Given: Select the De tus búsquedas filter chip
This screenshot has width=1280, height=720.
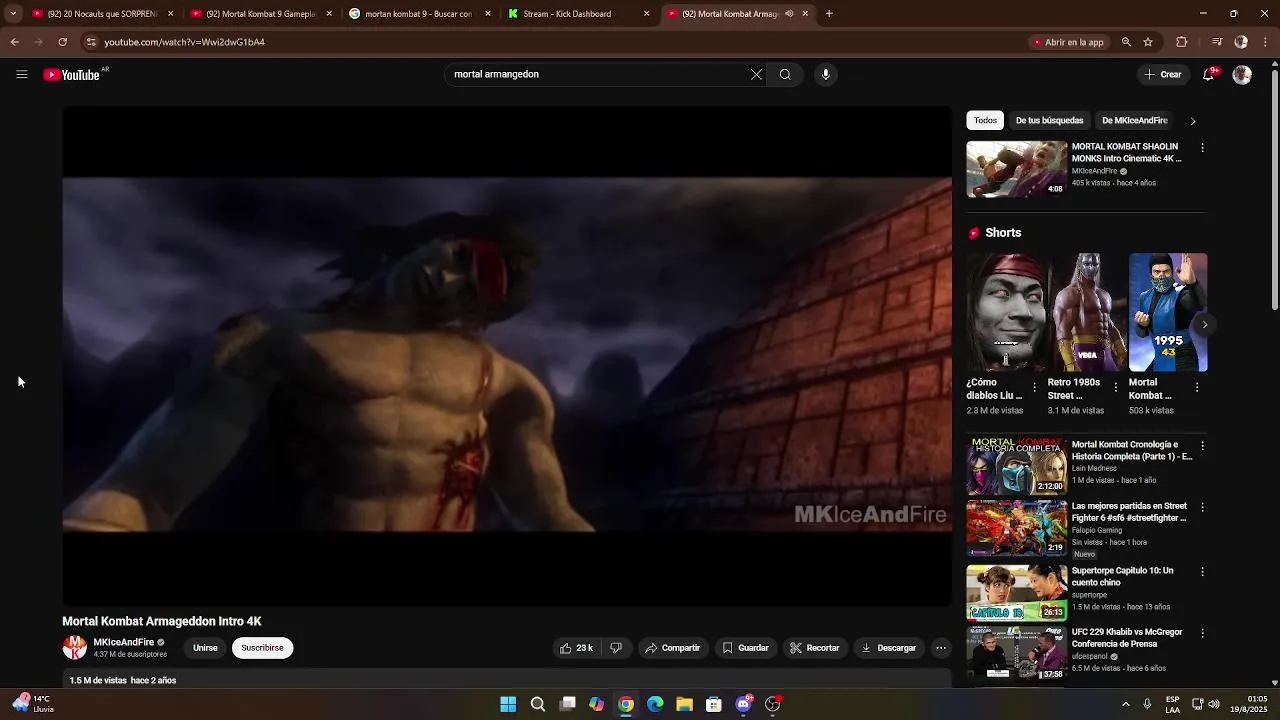Looking at the screenshot, I should (1049, 120).
